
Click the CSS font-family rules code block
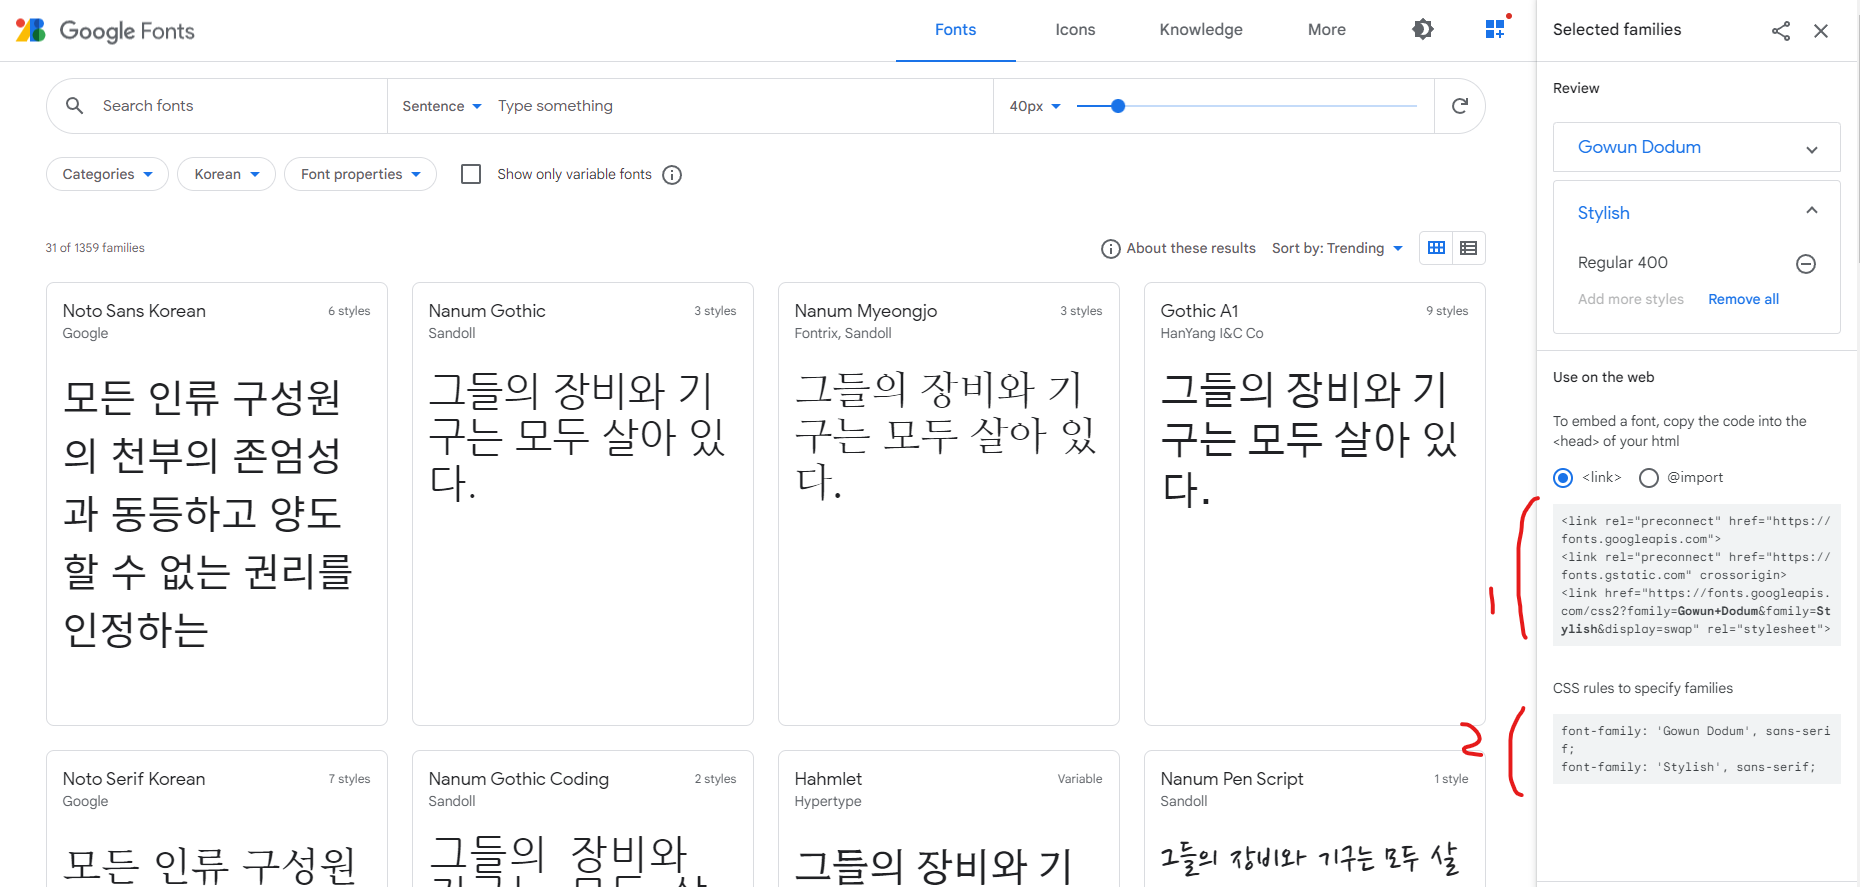1696,749
